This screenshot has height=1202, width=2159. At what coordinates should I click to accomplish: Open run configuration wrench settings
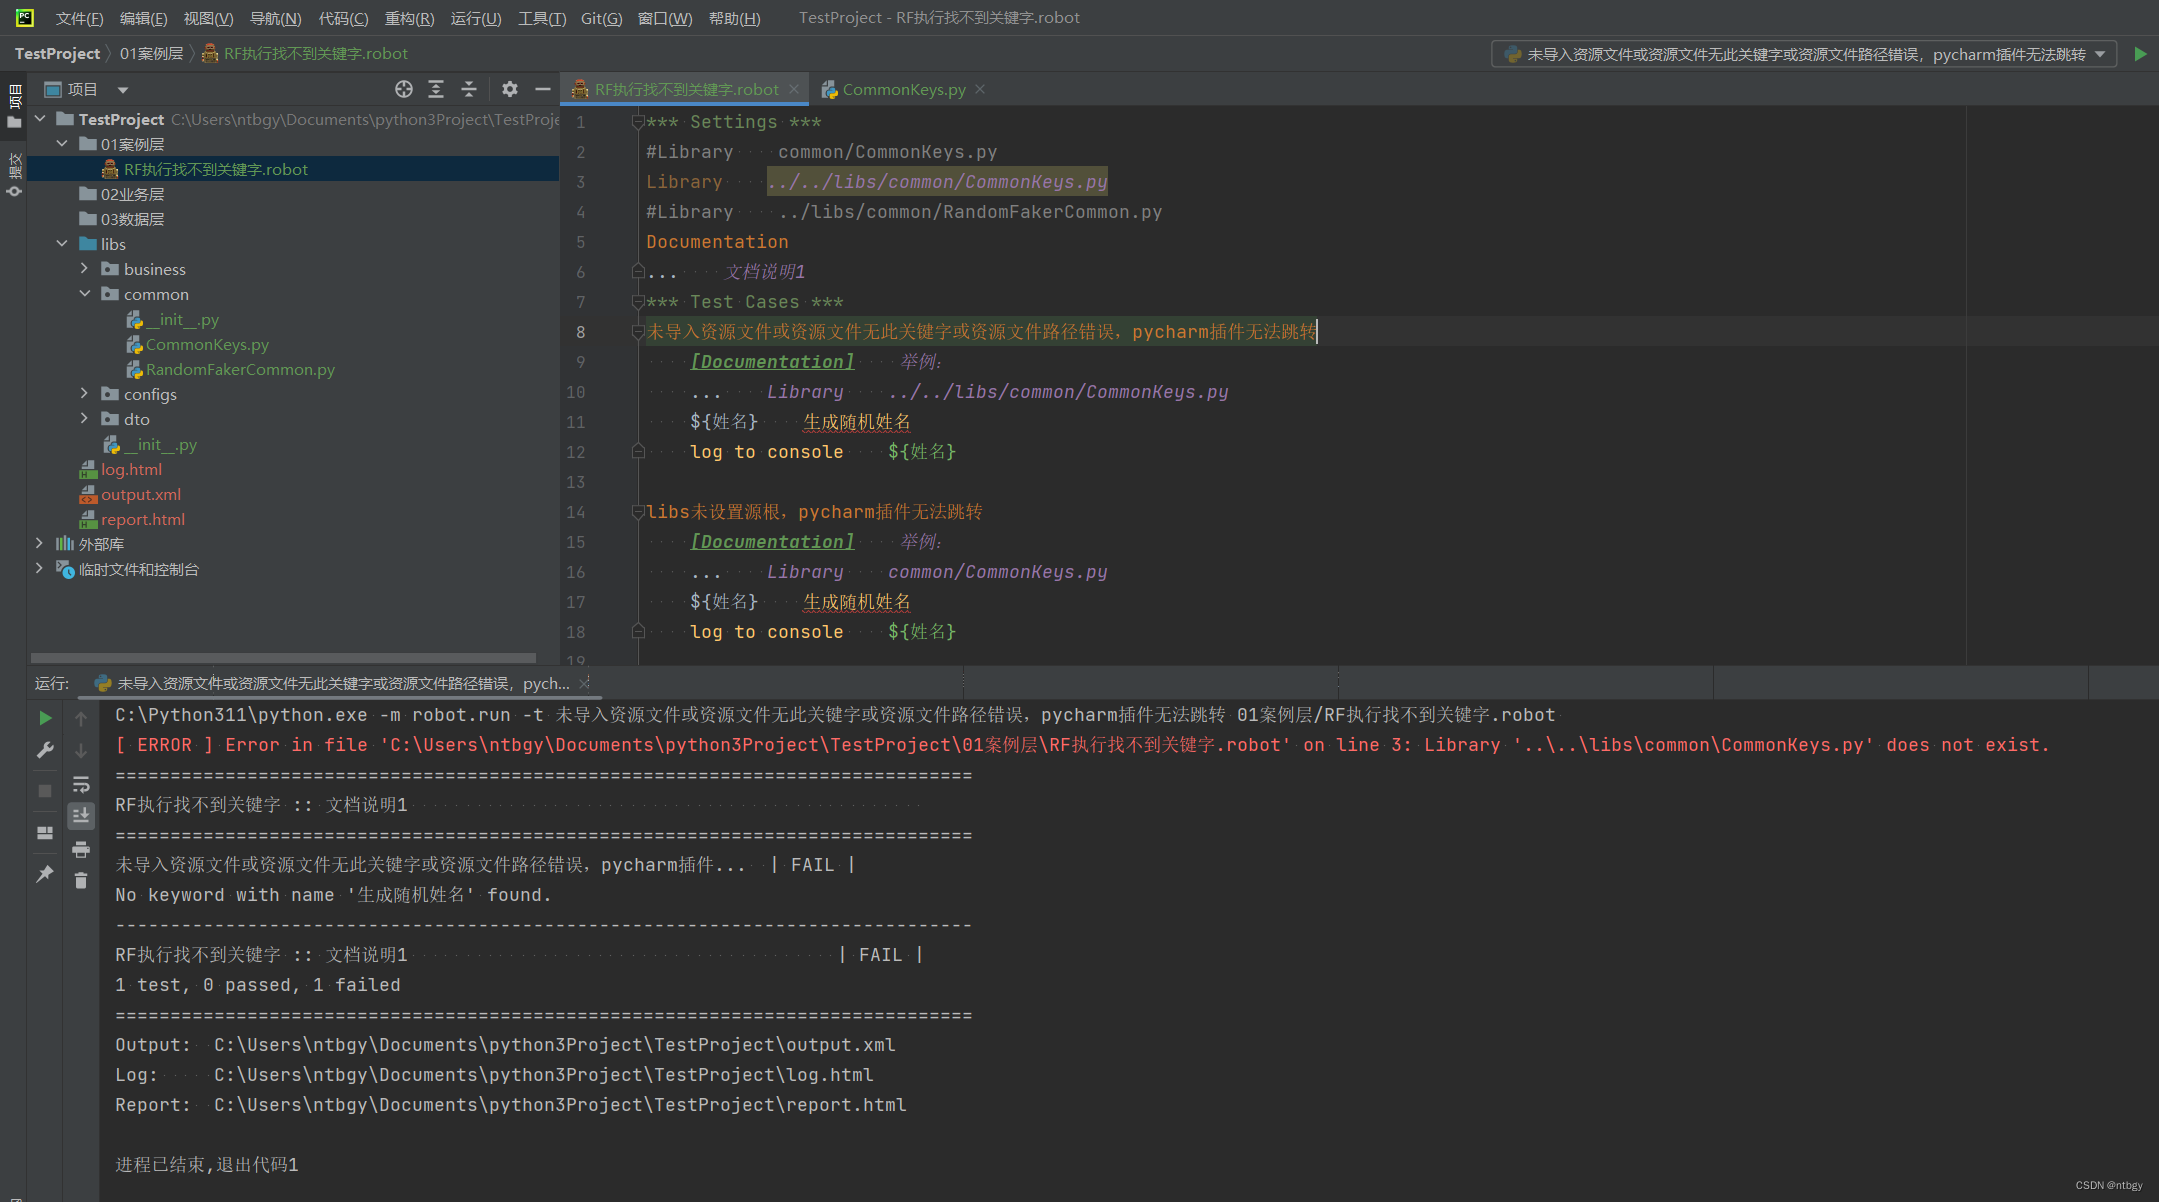[45, 750]
